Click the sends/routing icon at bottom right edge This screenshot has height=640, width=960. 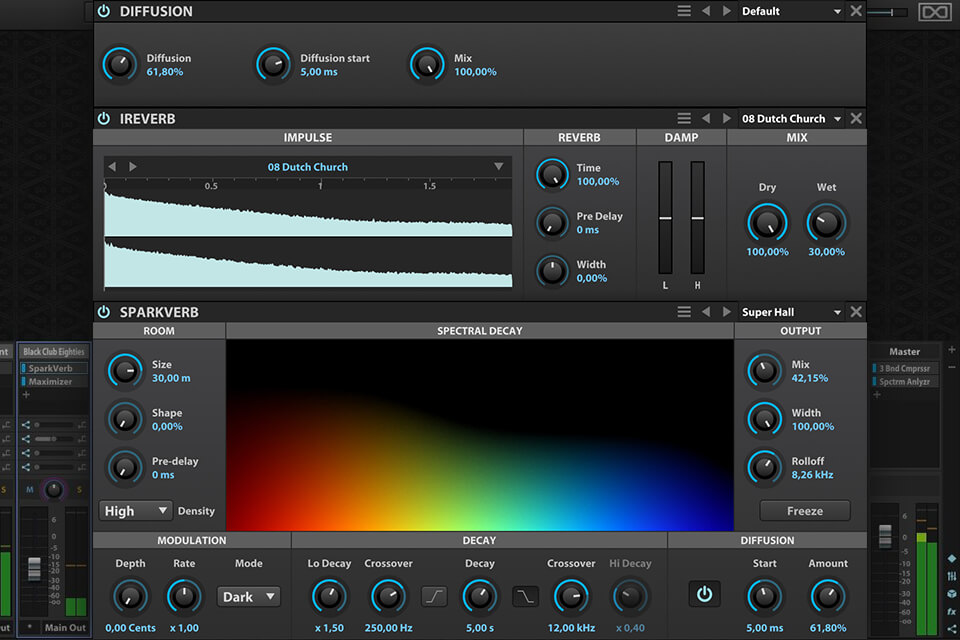tap(952, 629)
